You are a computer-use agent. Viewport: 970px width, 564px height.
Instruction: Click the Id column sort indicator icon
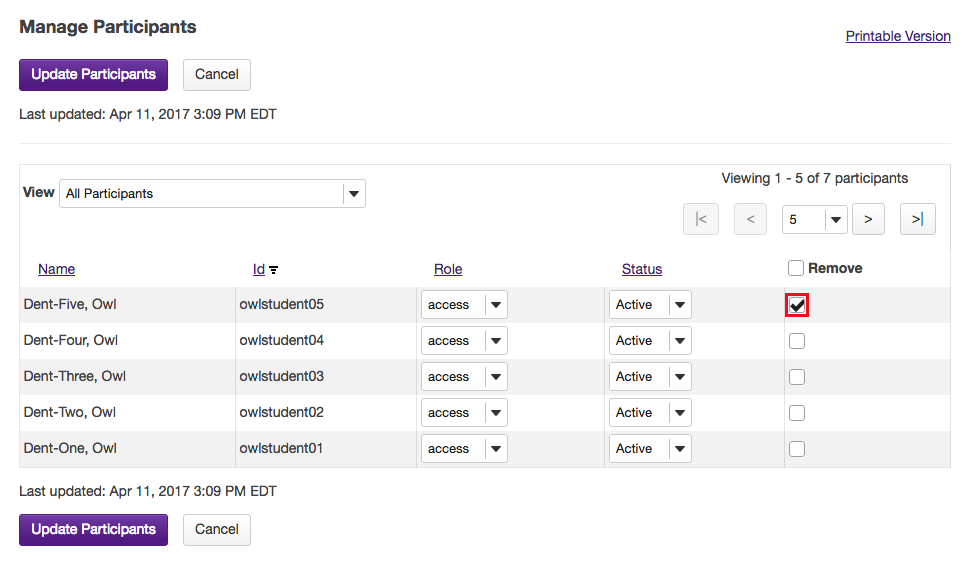tap(274, 270)
